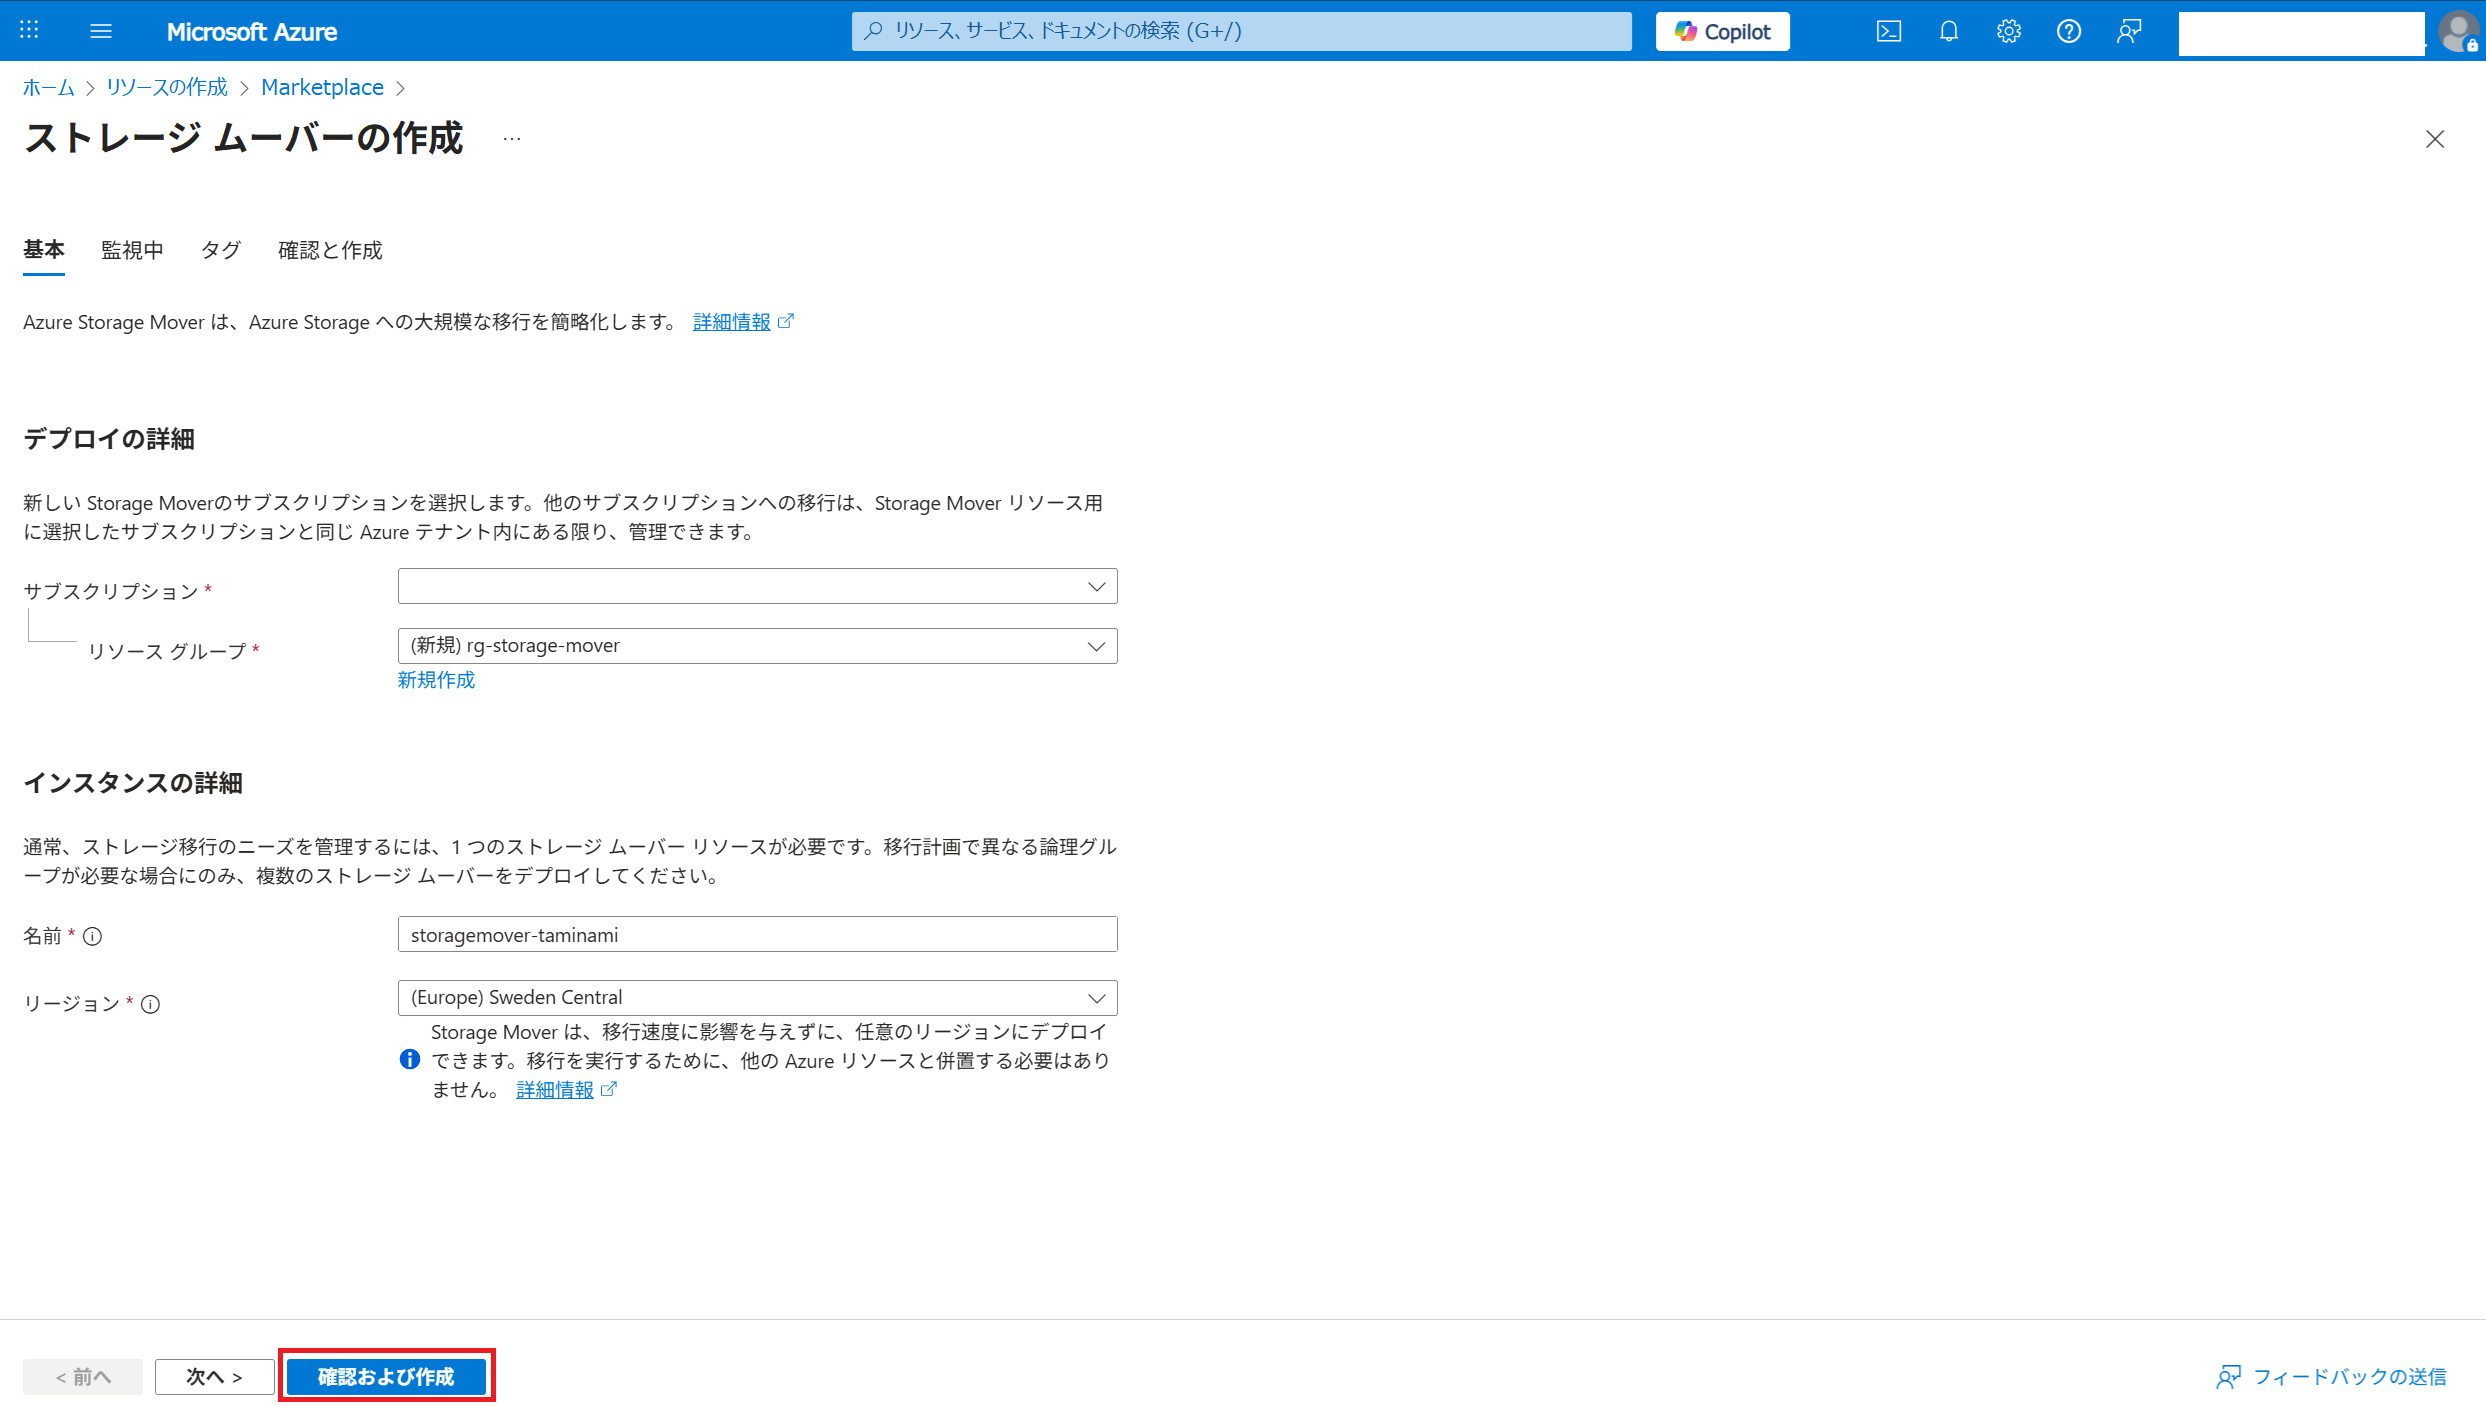Click 新規作成 link under resource group

pos(436,680)
